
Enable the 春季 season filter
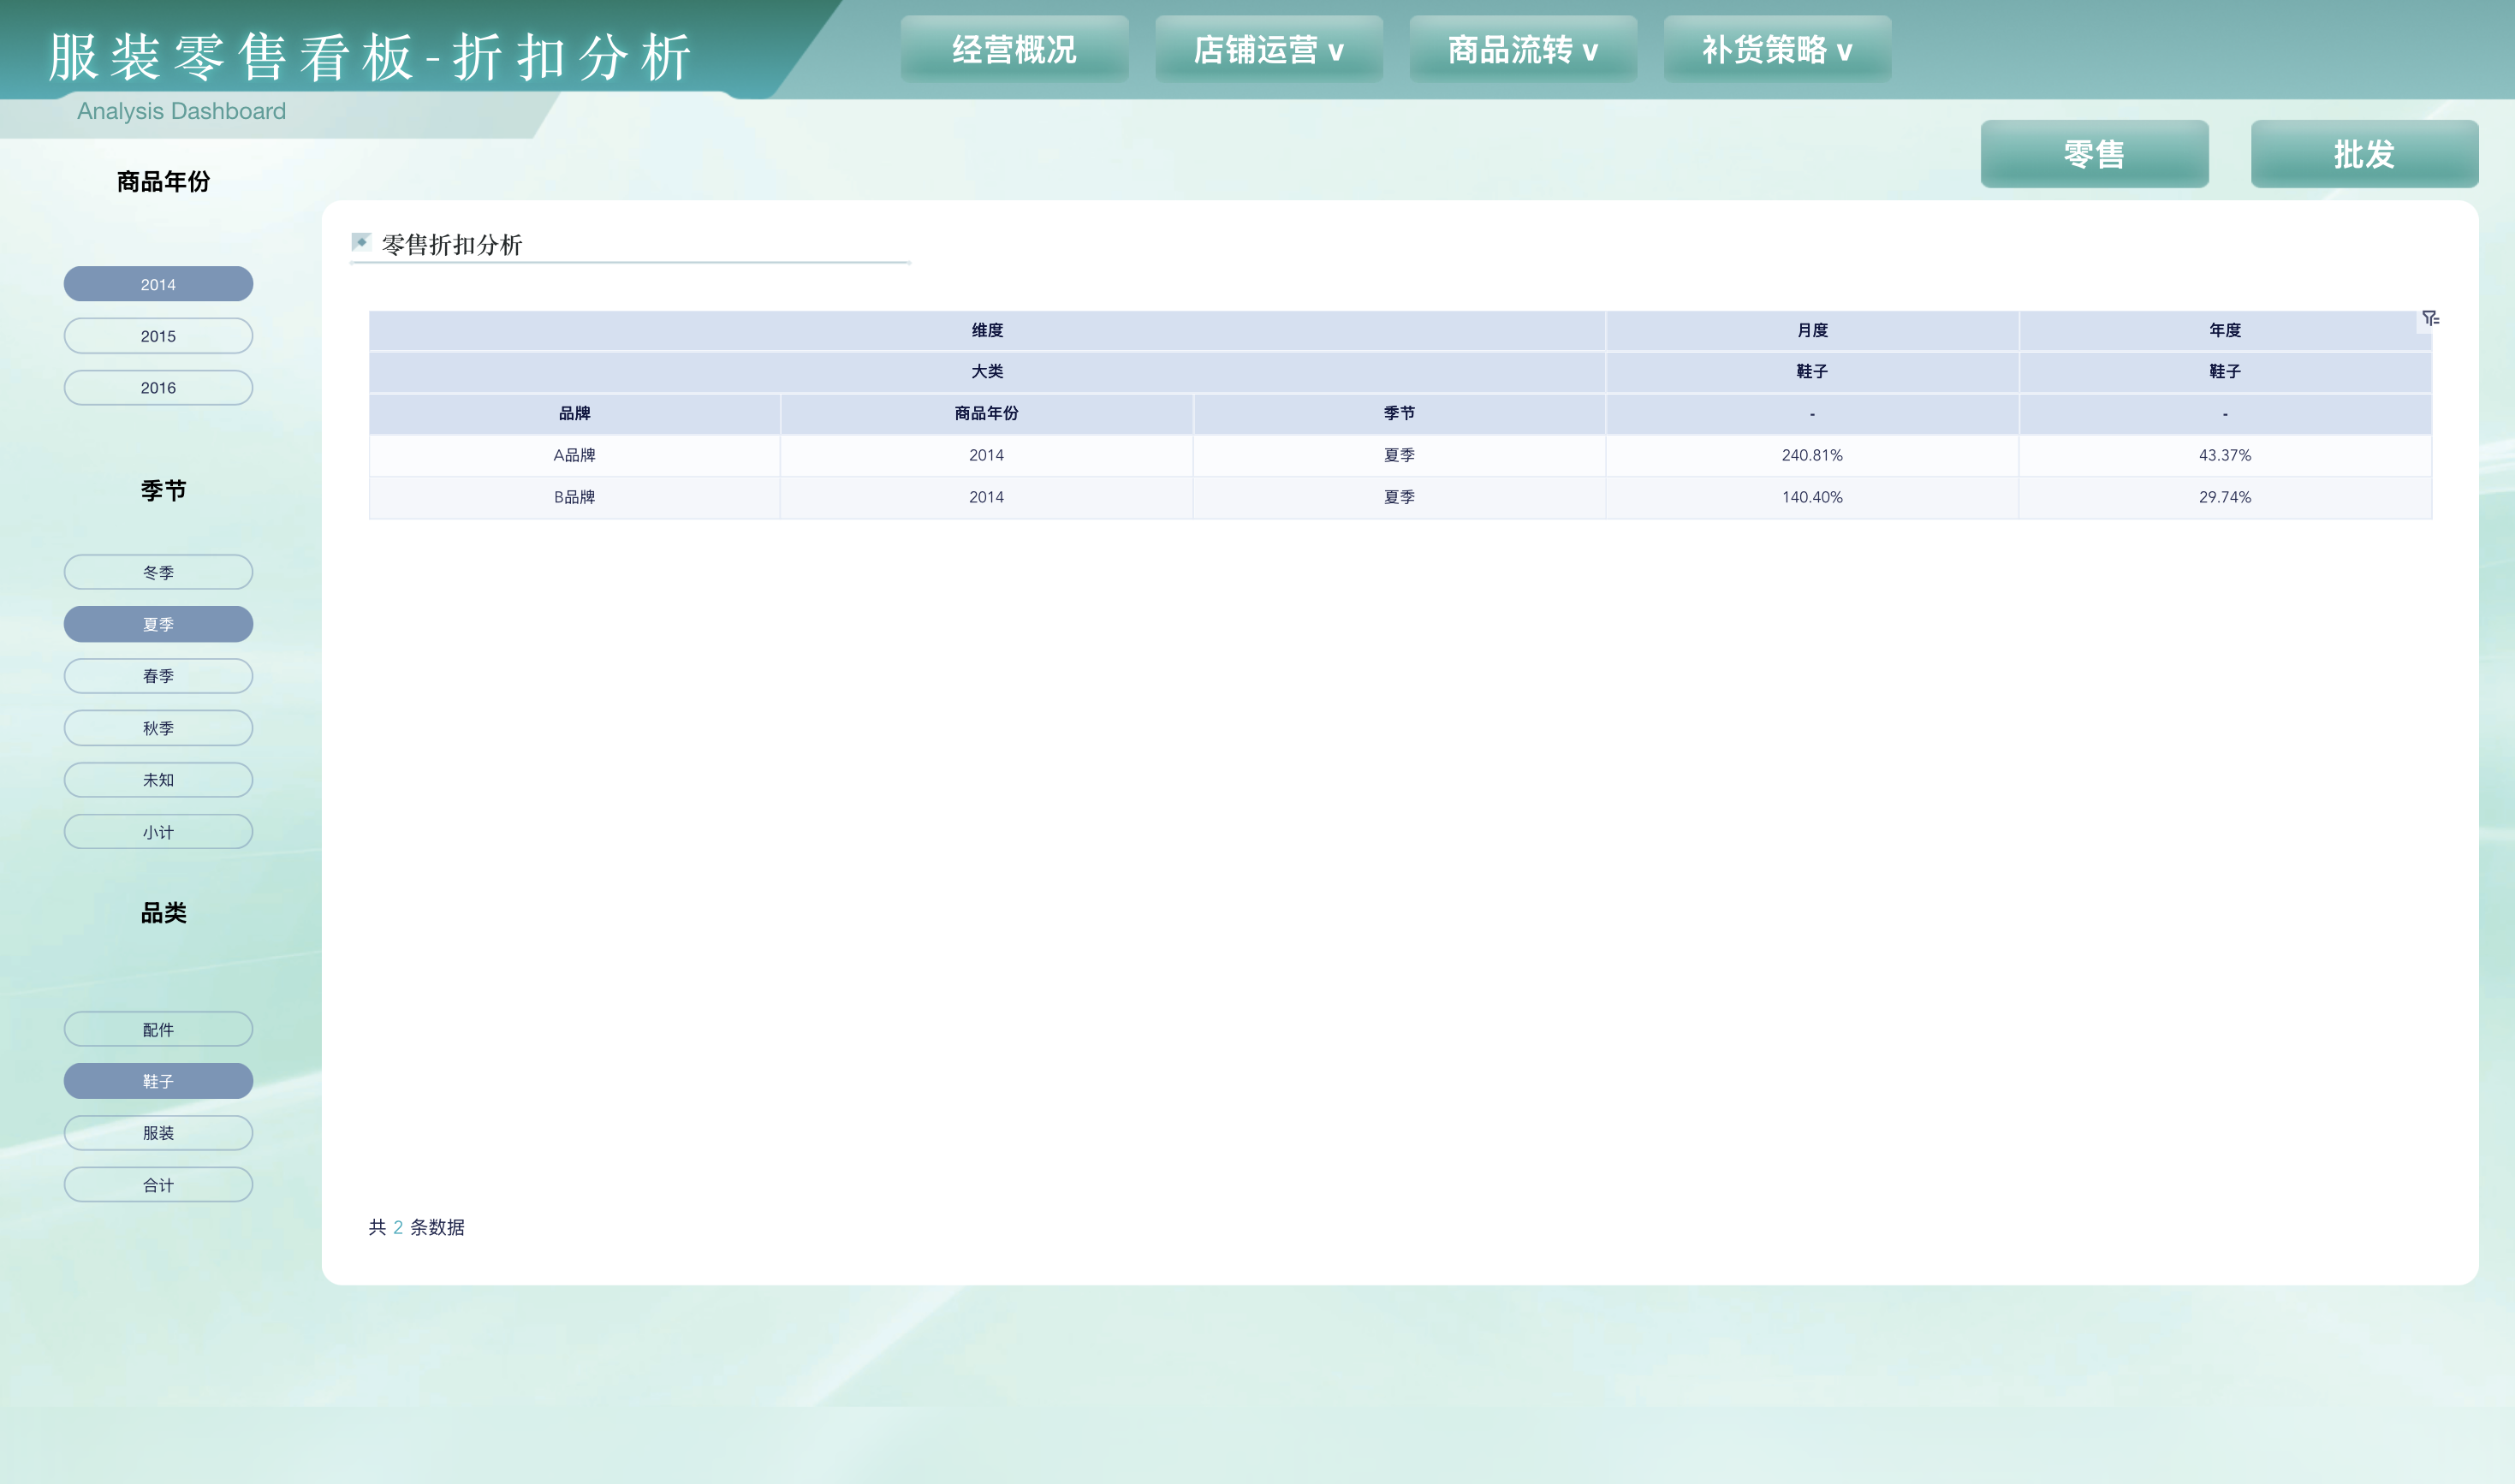pos(157,676)
